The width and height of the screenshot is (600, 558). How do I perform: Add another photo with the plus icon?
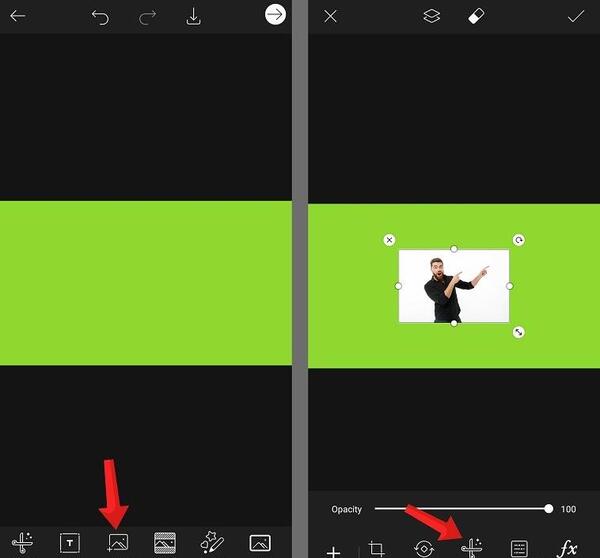click(333, 551)
